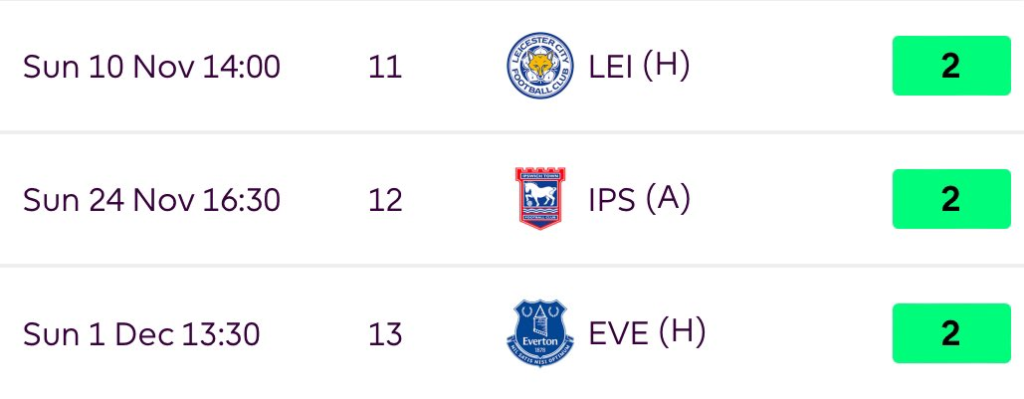The image size is (1024, 399).
Task: Select the EVE (H) opponent label
Action: (x=647, y=334)
